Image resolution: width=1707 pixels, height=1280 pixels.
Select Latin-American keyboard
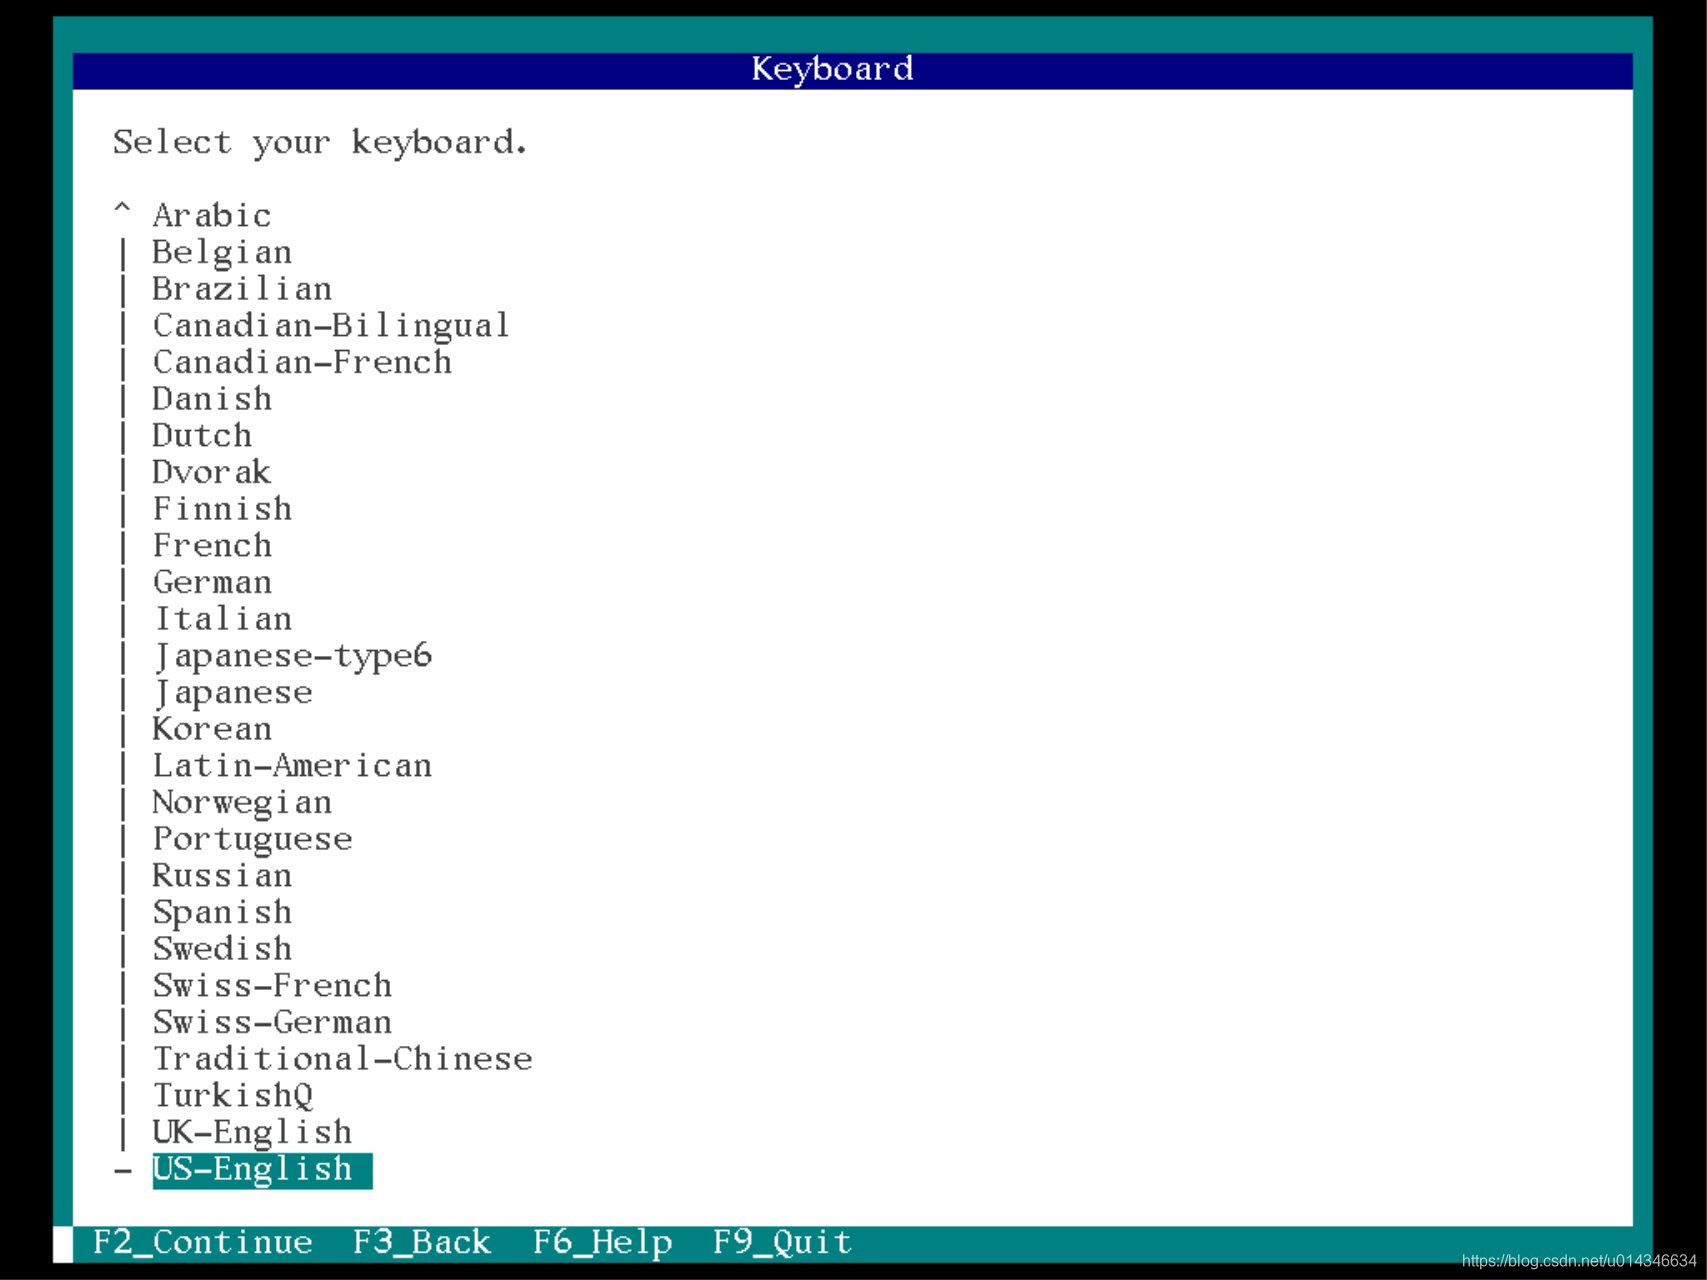pyautogui.click(x=292, y=765)
